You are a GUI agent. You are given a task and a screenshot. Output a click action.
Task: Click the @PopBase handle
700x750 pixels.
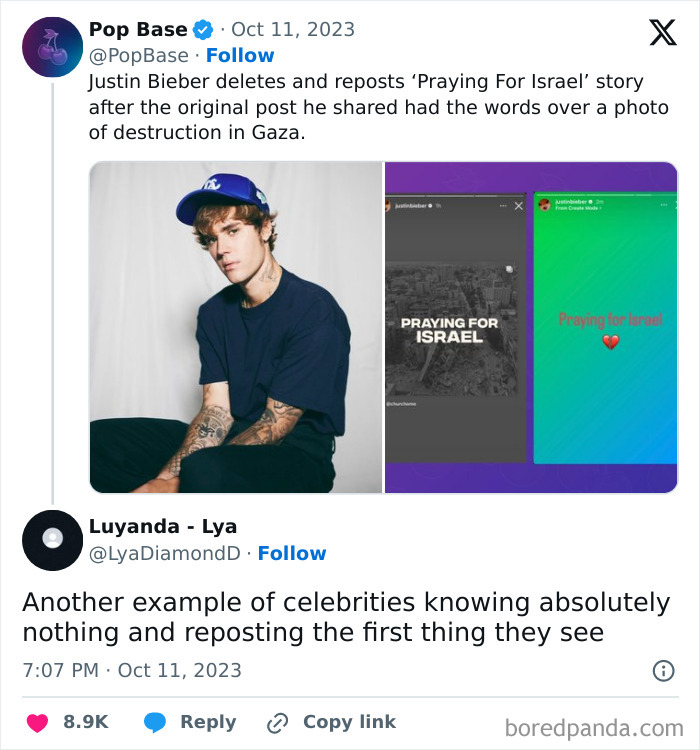(138, 55)
